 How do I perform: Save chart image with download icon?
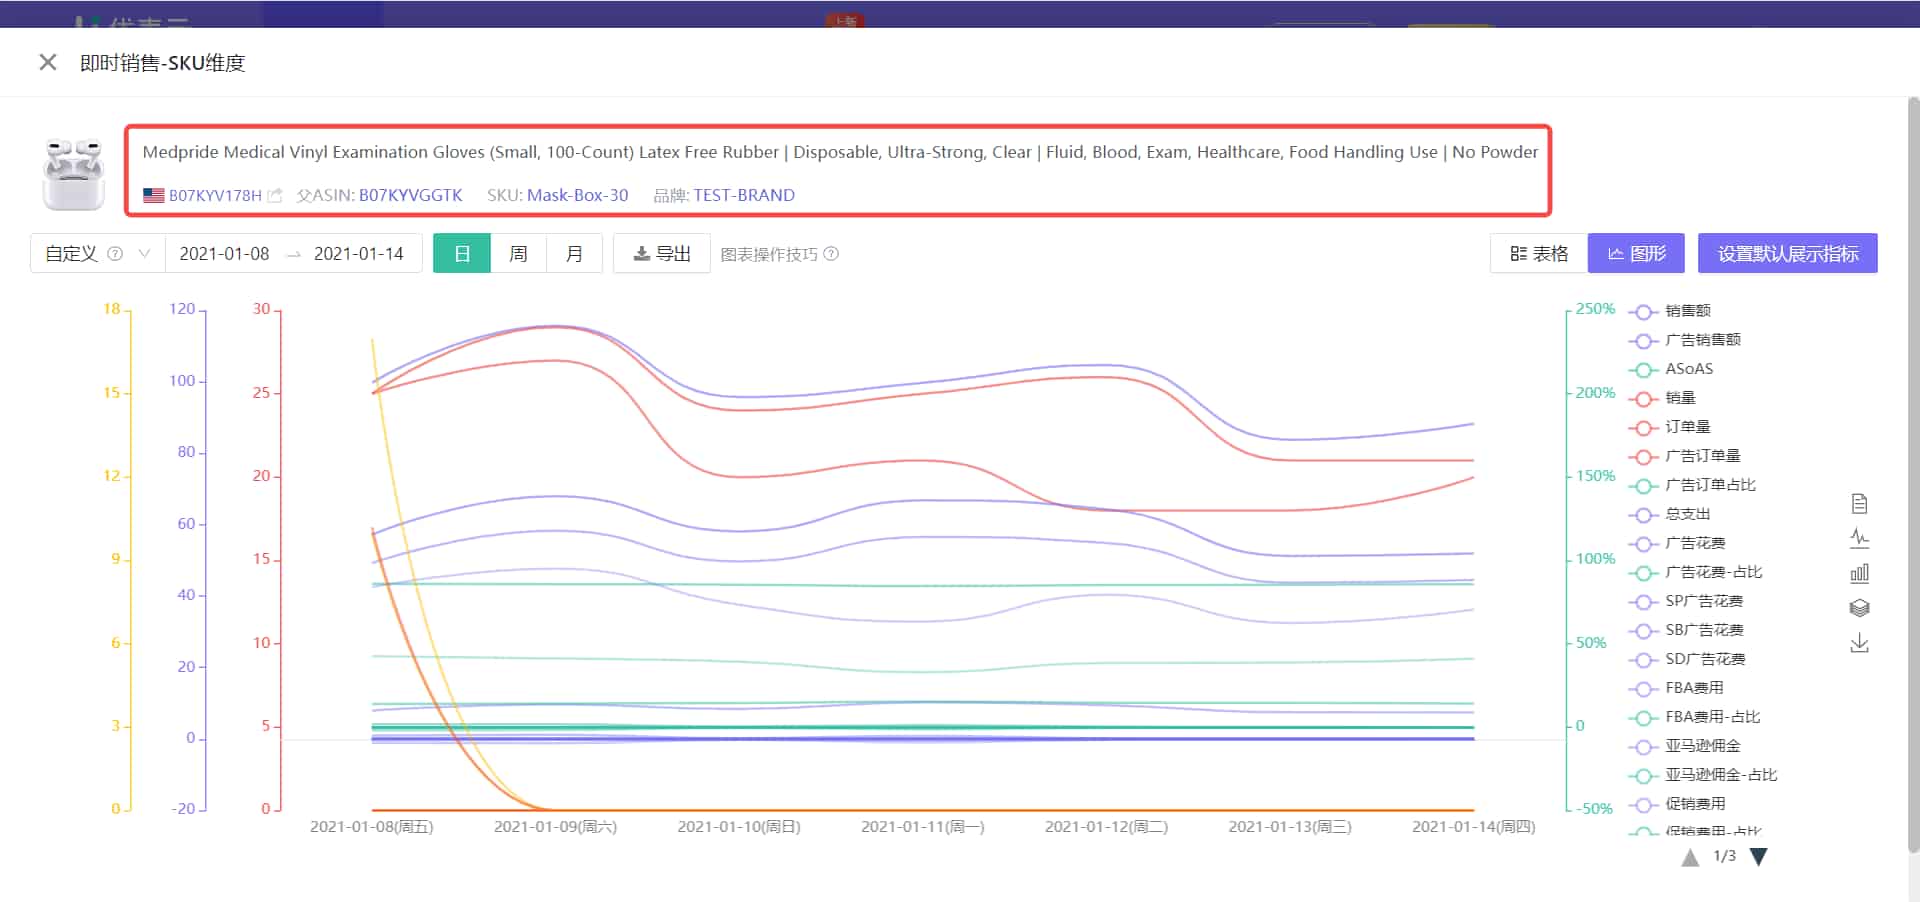1859,643
